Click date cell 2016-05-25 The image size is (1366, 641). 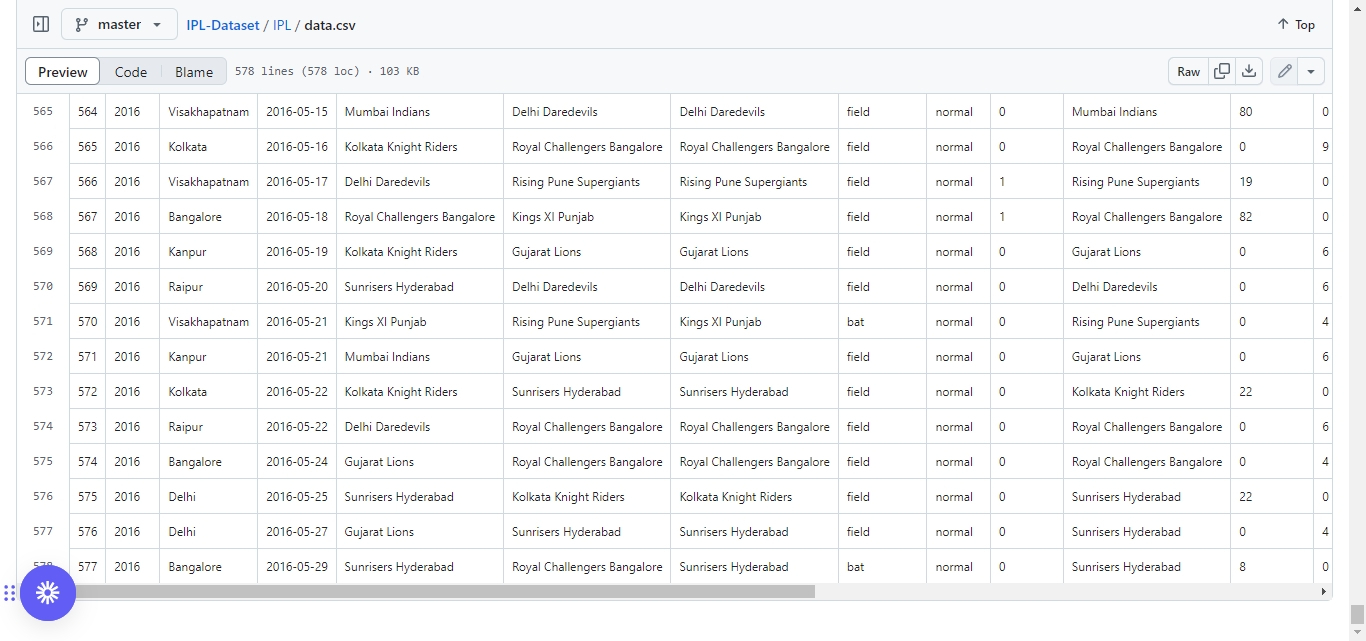tap(297, 497)
